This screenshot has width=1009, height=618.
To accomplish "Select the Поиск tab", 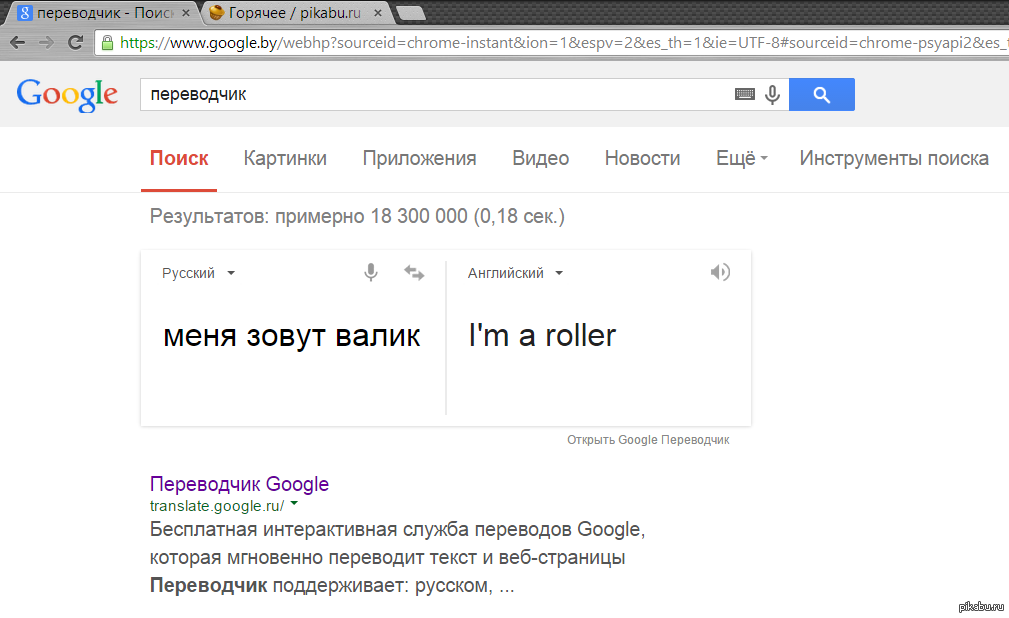I will point(179,158).
